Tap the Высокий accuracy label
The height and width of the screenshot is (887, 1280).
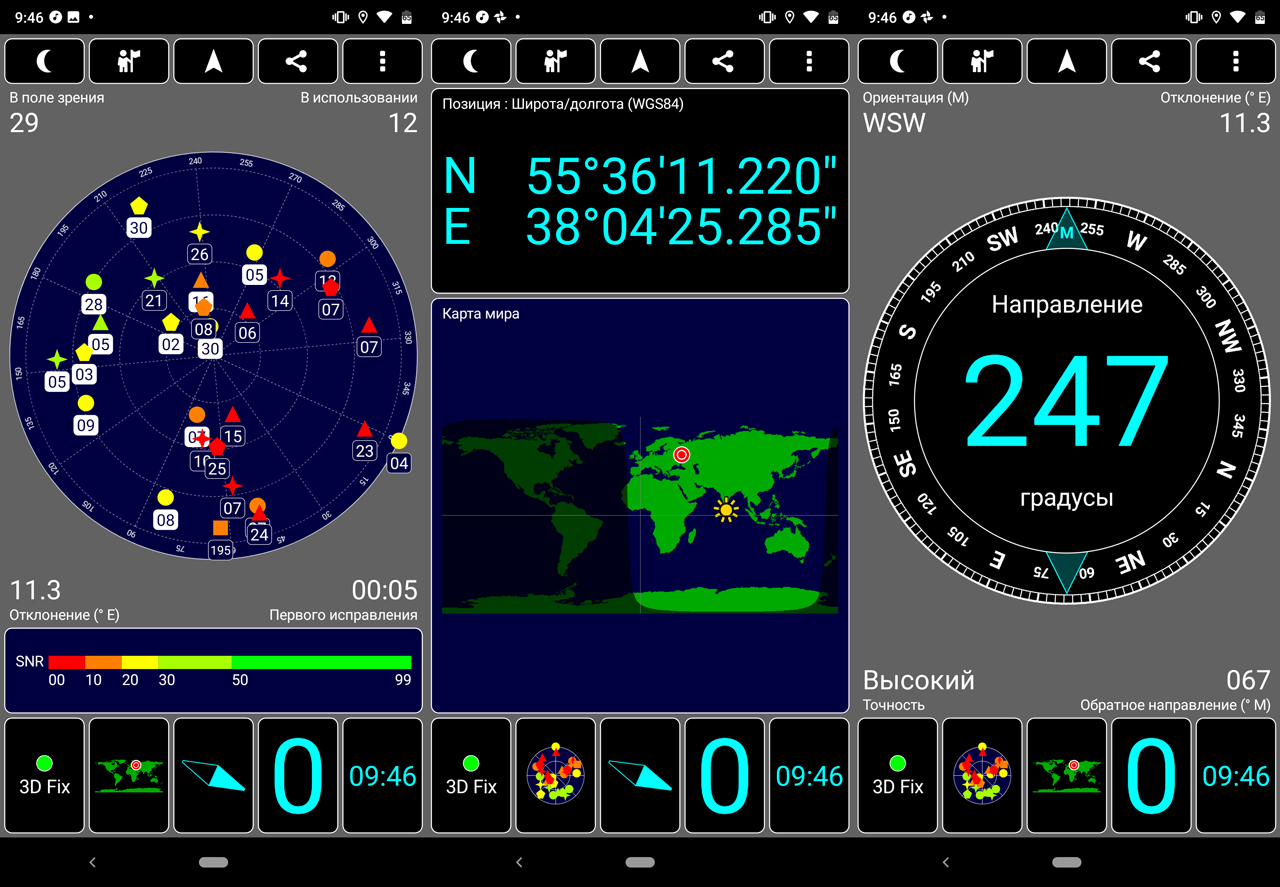[x=918, y=681]
